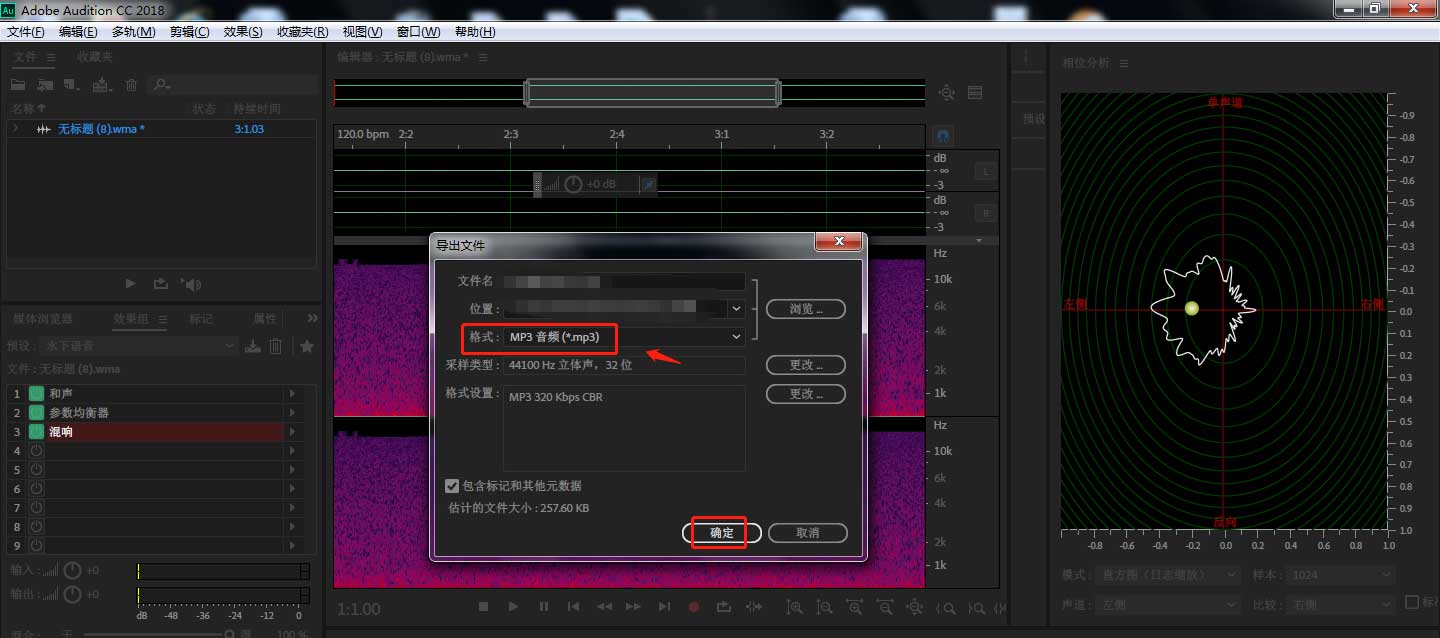Click the search magnifier in the files panel

click(159, 84)
